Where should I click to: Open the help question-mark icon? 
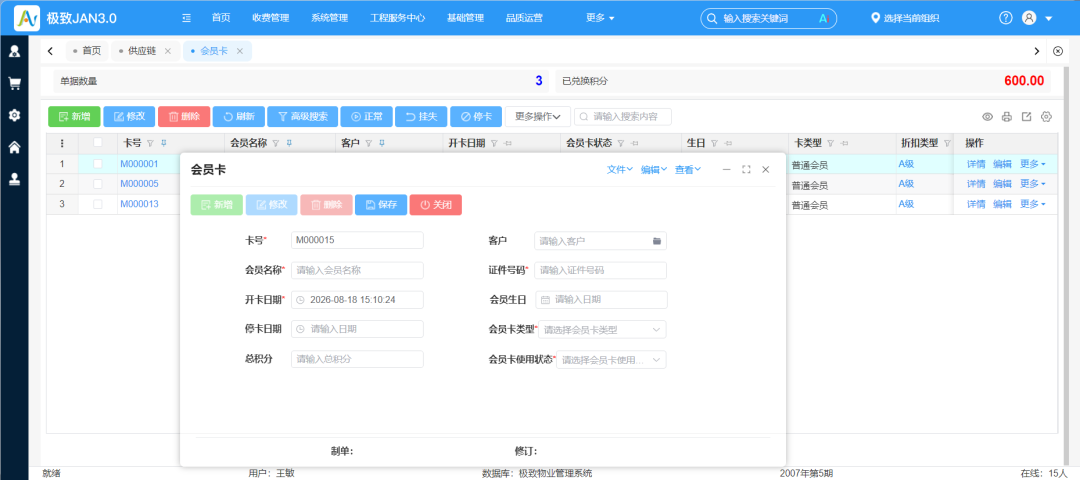point(1006,18)
